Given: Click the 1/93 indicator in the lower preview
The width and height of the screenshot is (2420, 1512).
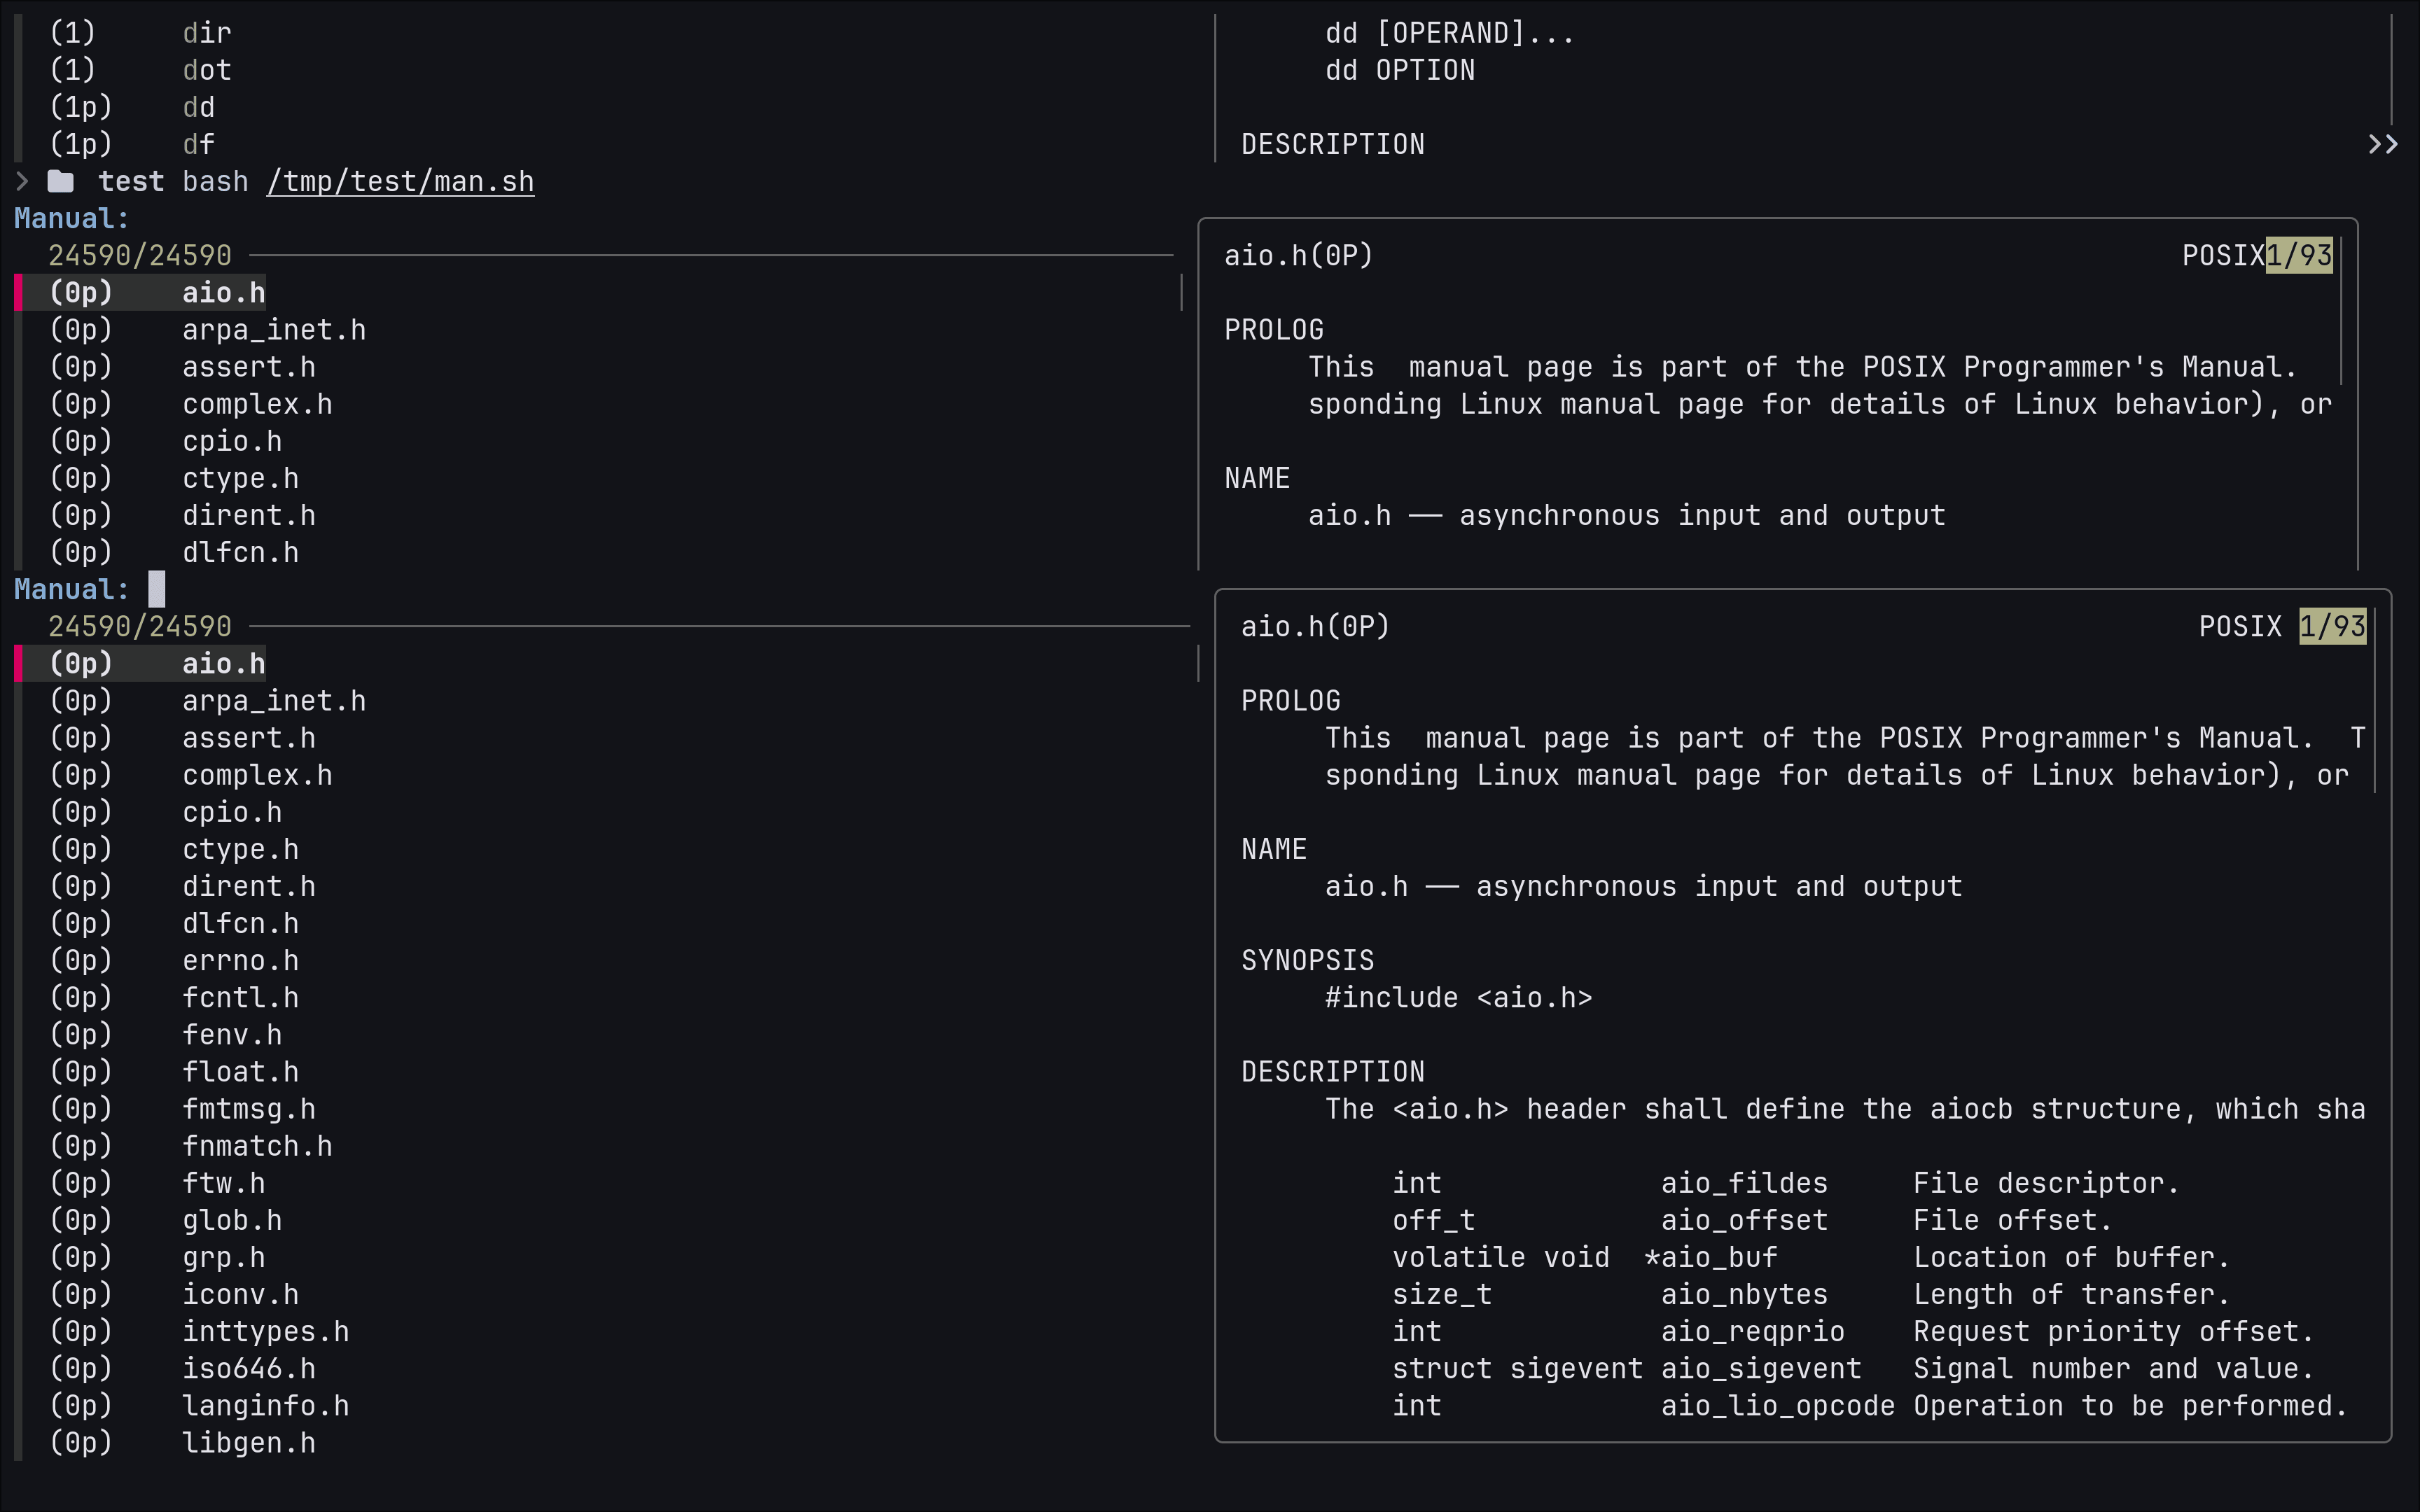Looking at the screenshot, I should point(2332,626).
